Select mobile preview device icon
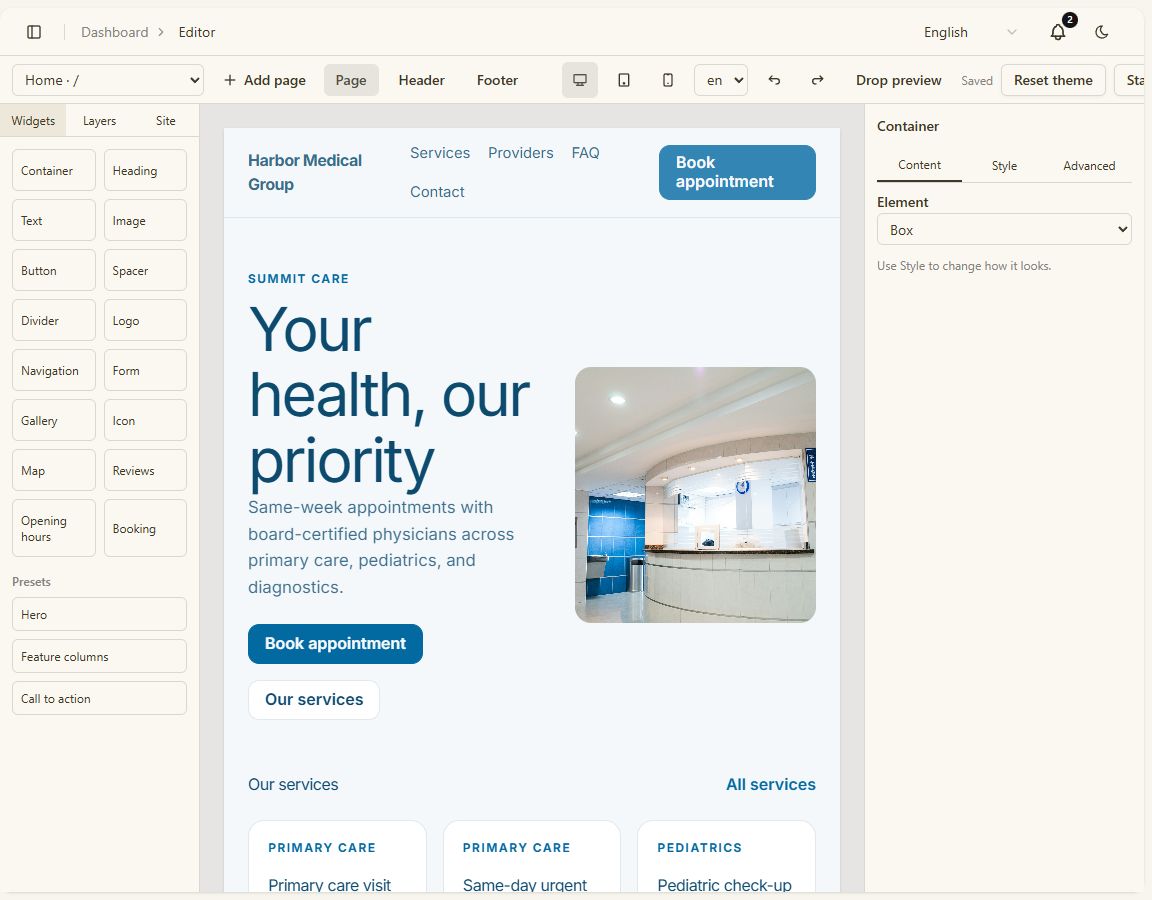The image size is (1152, 900). pyautogui.click(x=668, y=80)
